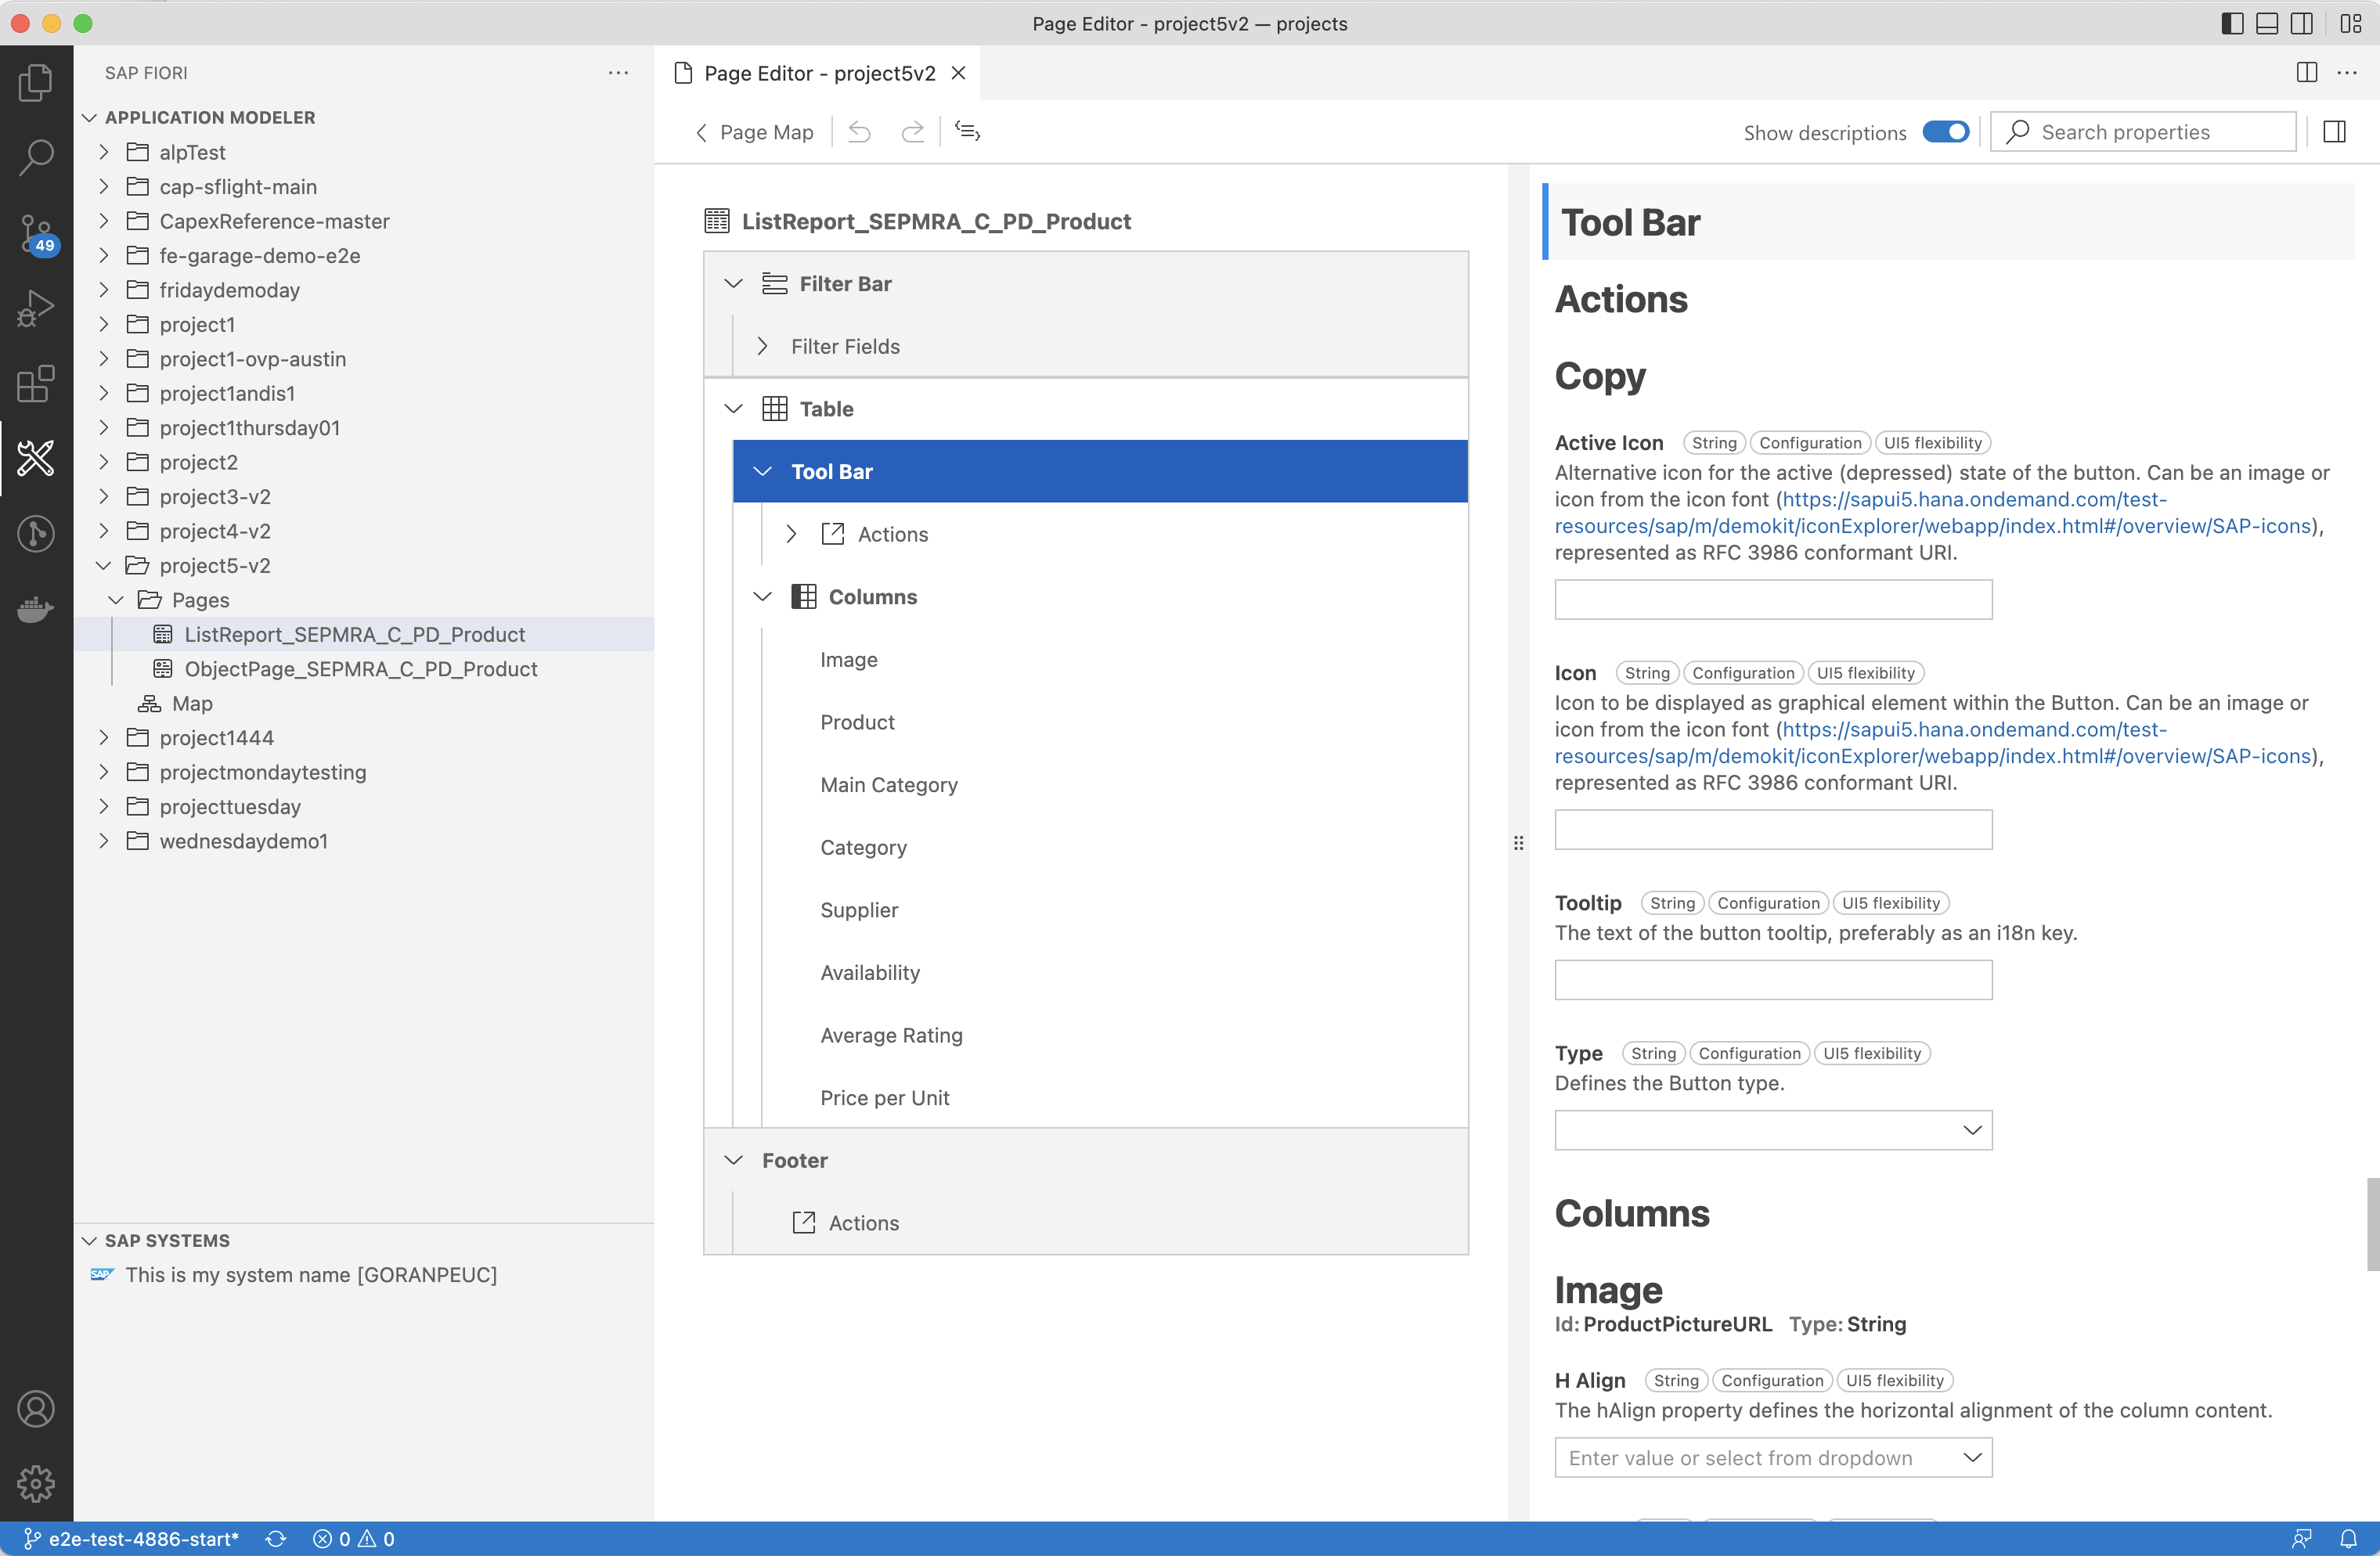
Task: Collapse the Columns node under Table
Action: [763, 596]
